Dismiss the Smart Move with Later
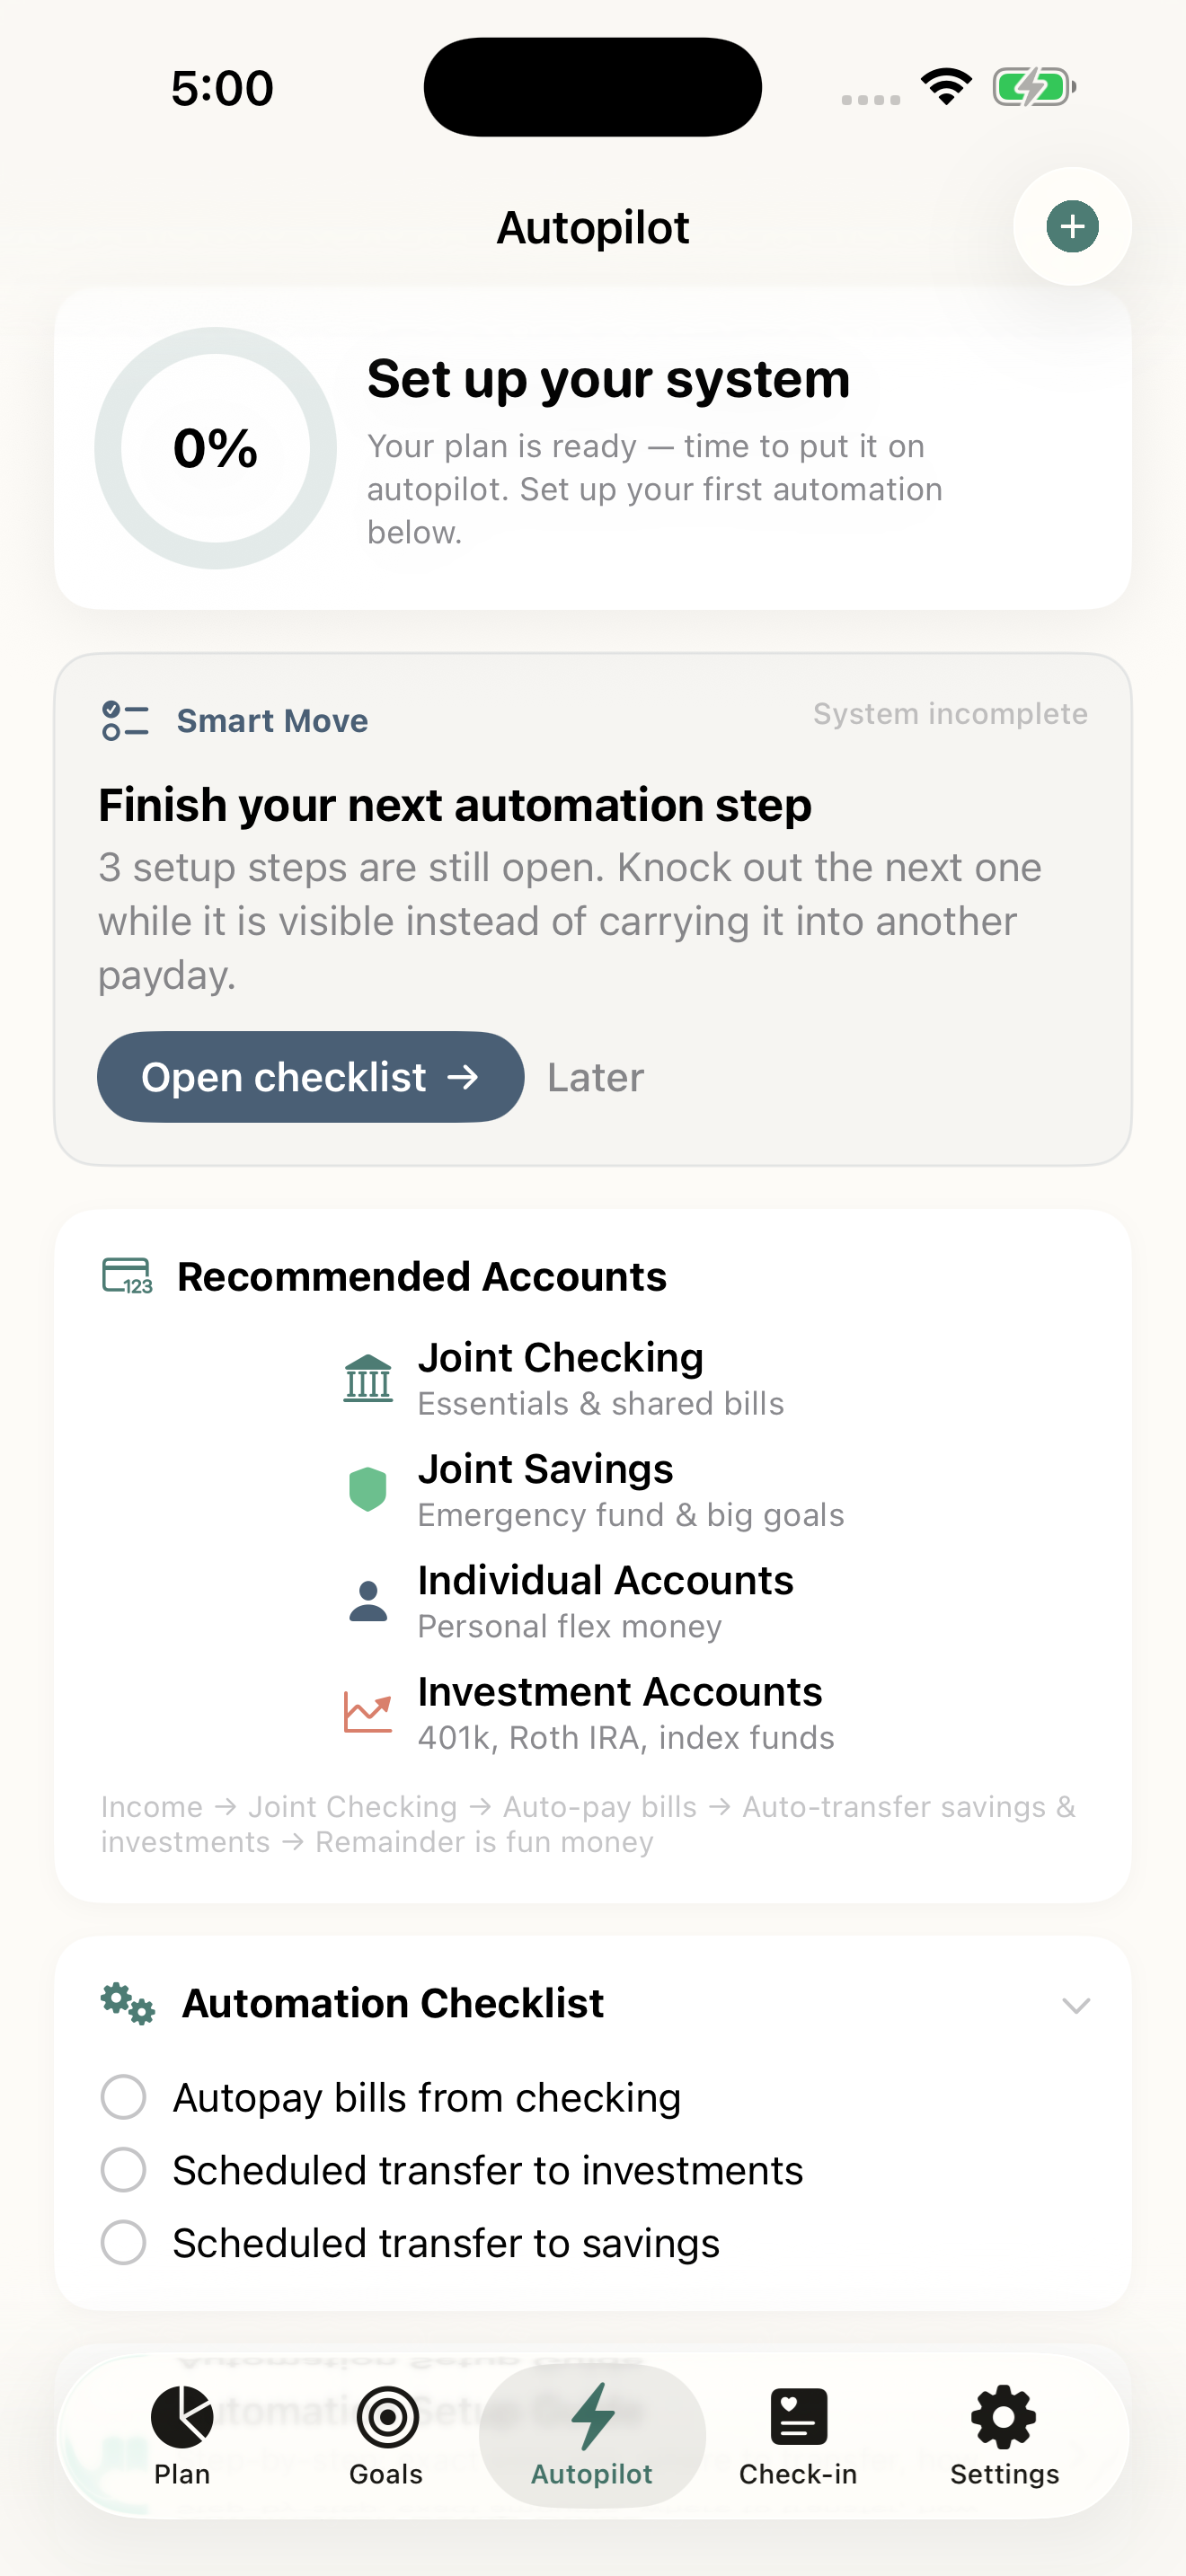Screen dimensions: 1186x2576 tap(595, 1077)
